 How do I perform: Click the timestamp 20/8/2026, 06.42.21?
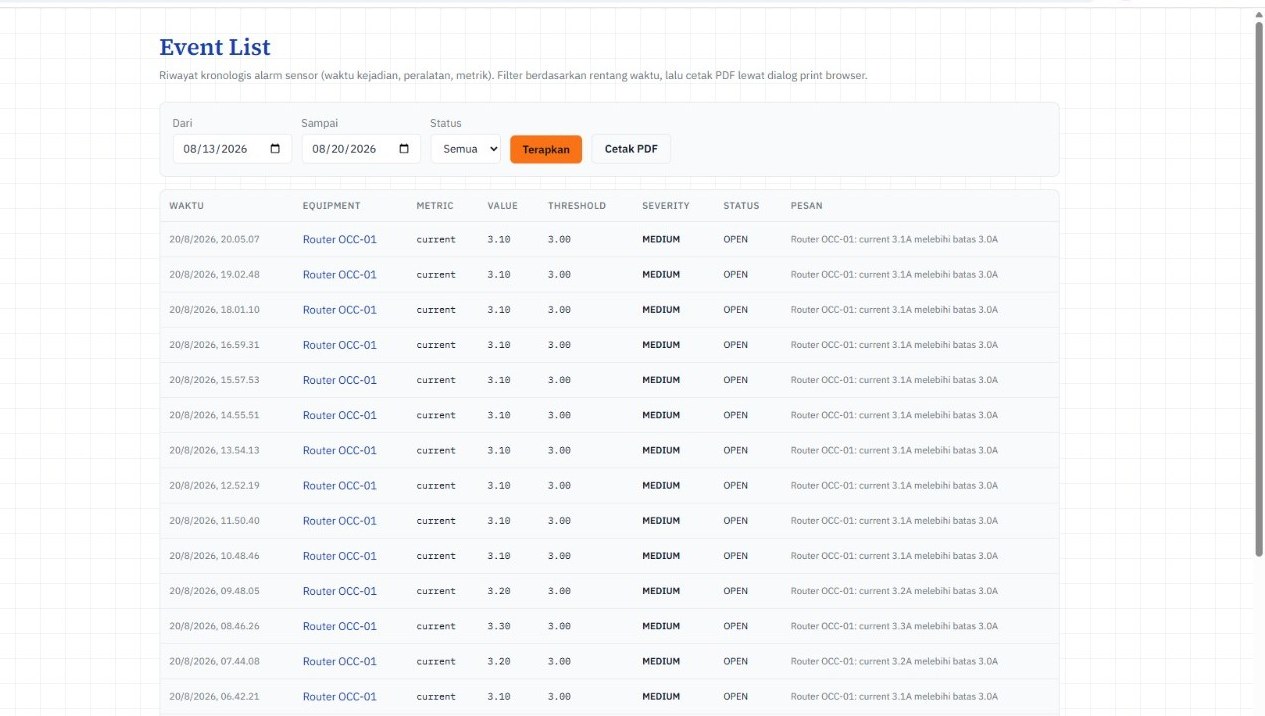(x=214, y=696)
